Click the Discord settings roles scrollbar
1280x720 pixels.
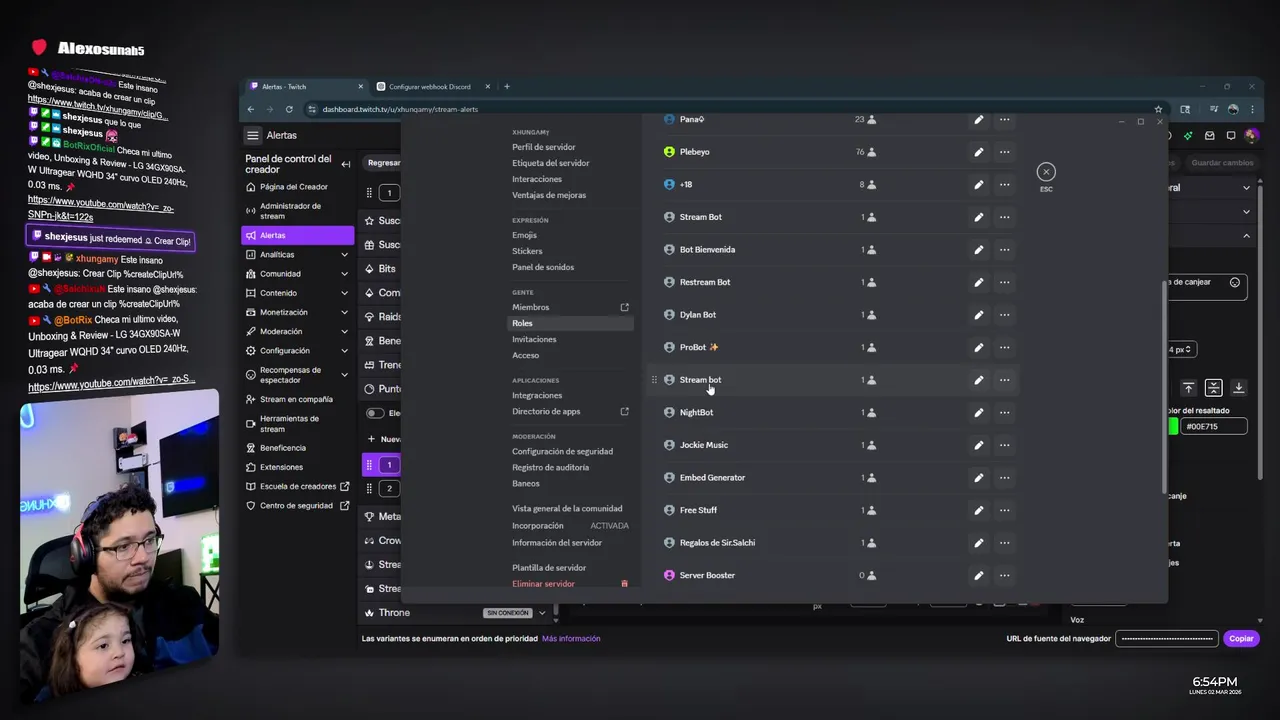[x=1162, y=385]
